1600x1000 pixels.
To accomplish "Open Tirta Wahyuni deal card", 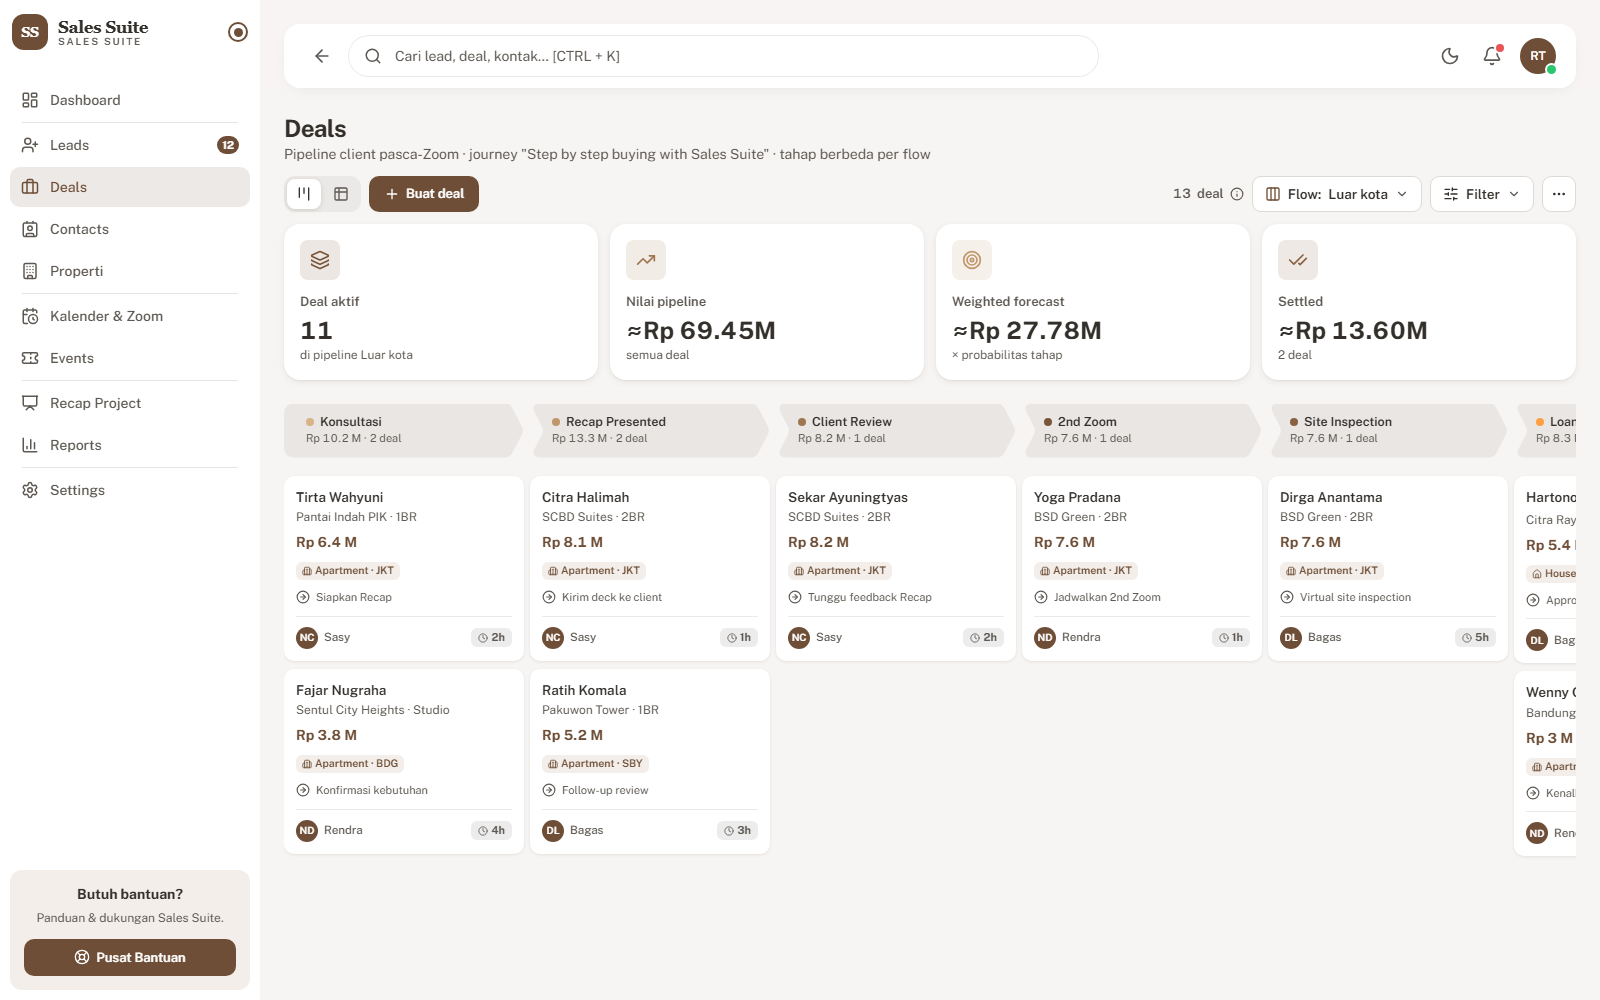I will [x=404, y=568].
